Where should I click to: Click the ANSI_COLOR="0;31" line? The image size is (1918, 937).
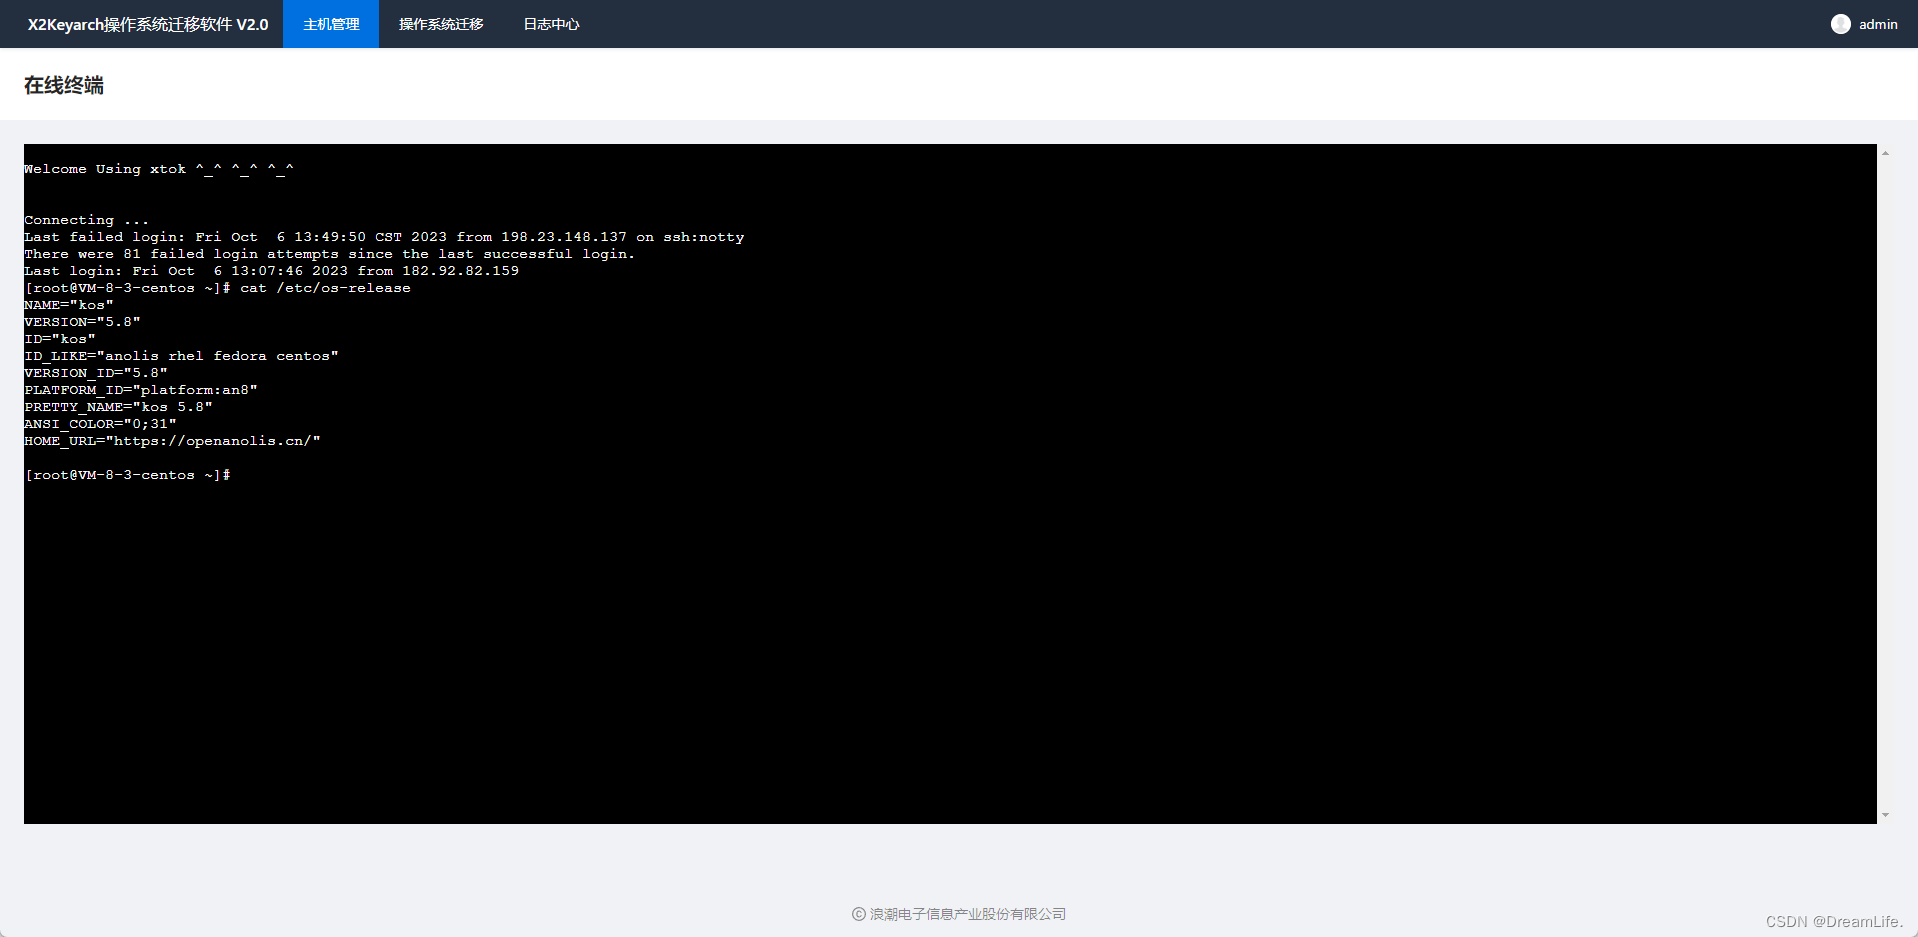click(100, 424)
